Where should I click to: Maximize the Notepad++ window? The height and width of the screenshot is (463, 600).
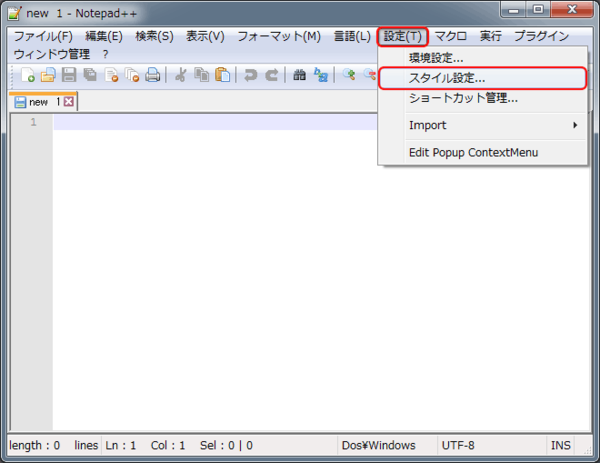(x=538, y=10)
